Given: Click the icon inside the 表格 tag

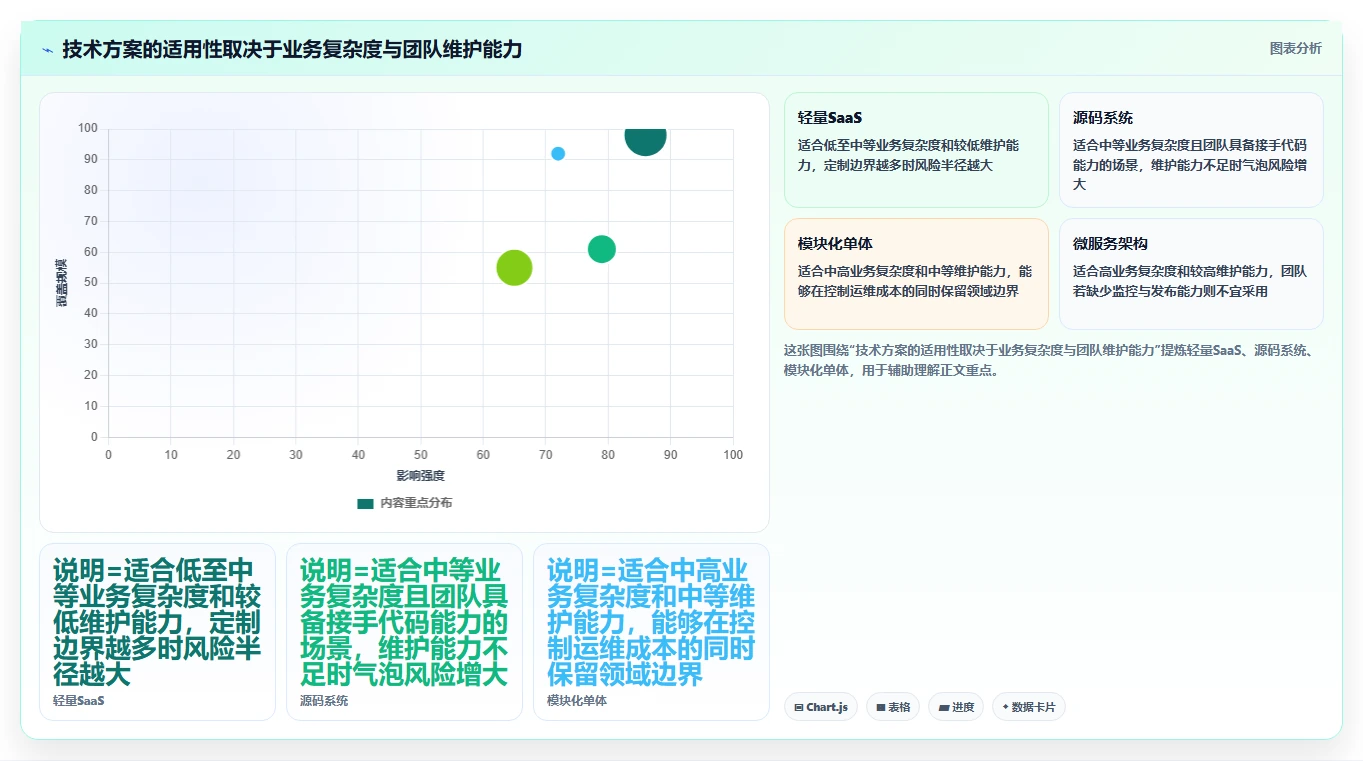Looking at the screenshot, I should coord(880,707).
